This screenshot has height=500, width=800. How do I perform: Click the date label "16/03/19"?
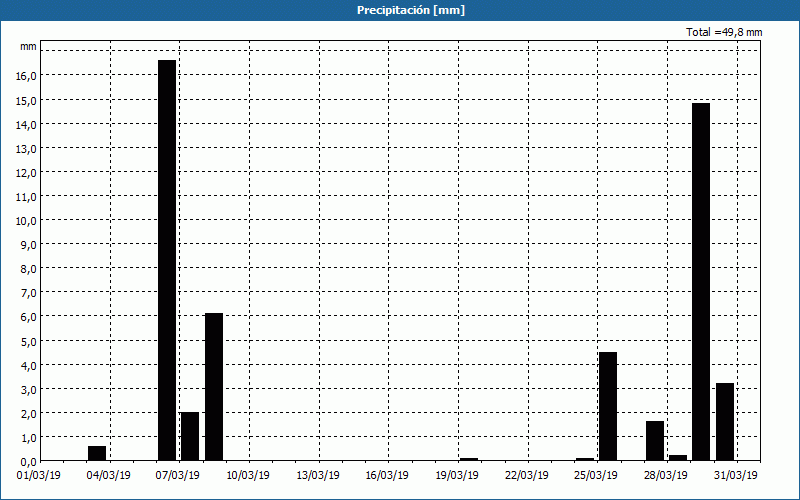387,476
